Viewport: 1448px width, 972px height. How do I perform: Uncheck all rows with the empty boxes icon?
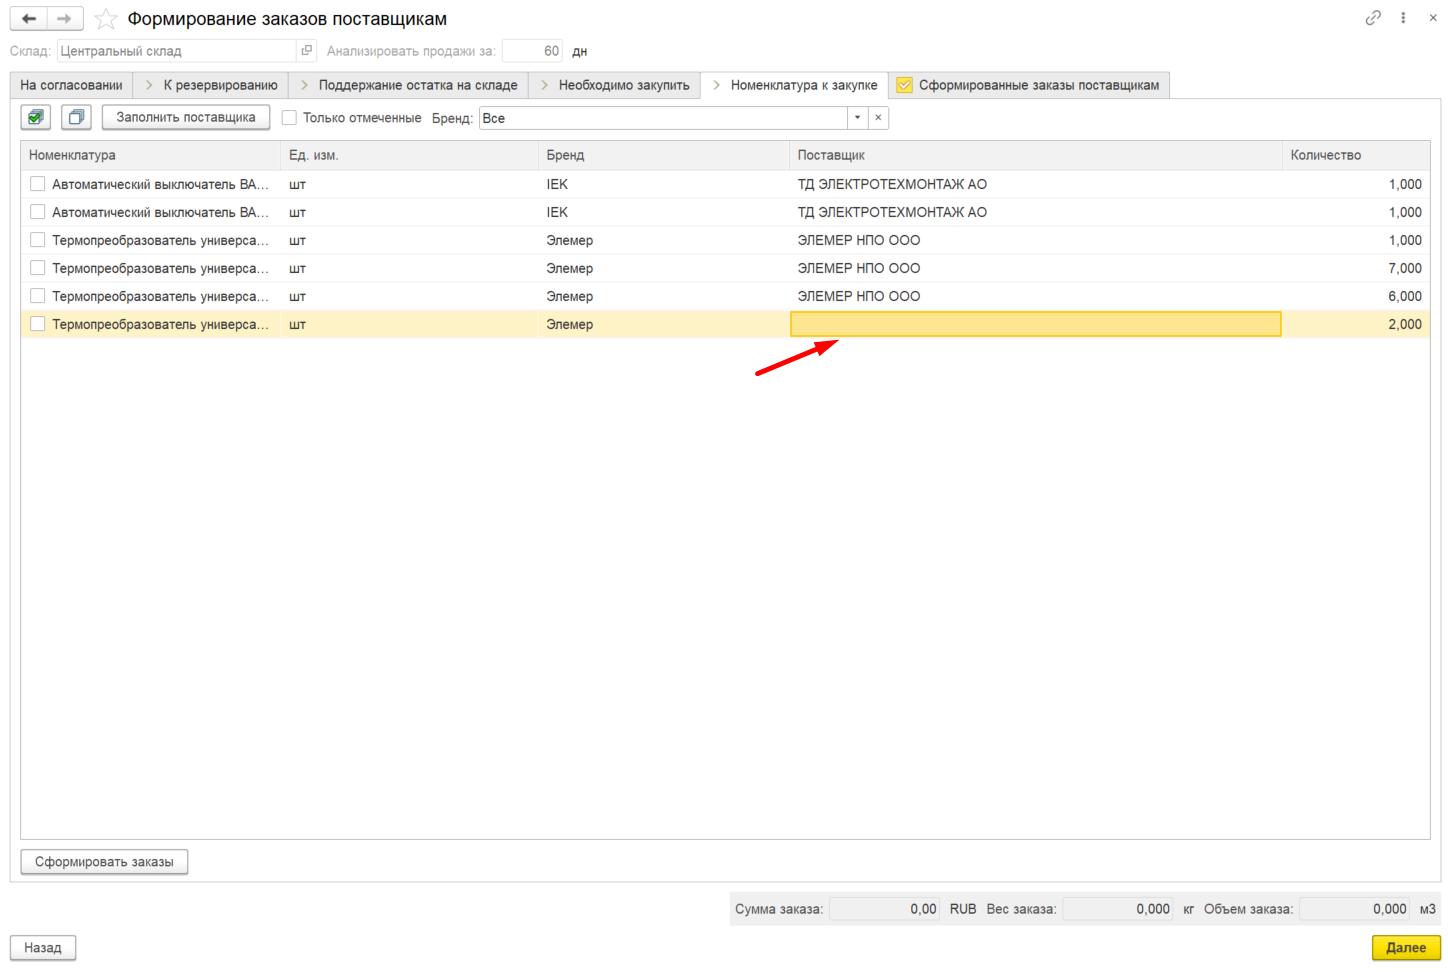pos(76,118)
